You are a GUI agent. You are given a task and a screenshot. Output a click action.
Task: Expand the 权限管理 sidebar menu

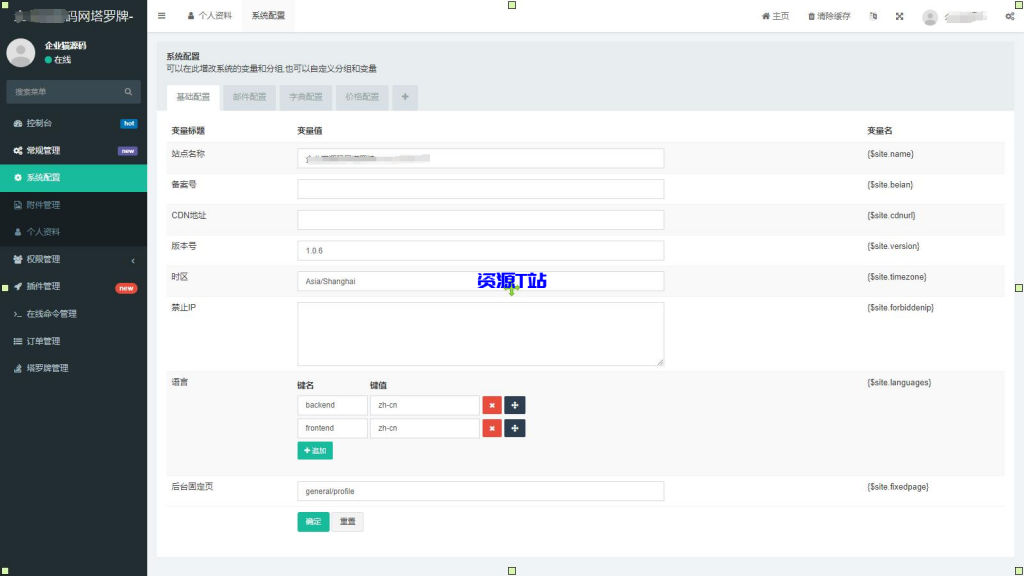point(44,259)
